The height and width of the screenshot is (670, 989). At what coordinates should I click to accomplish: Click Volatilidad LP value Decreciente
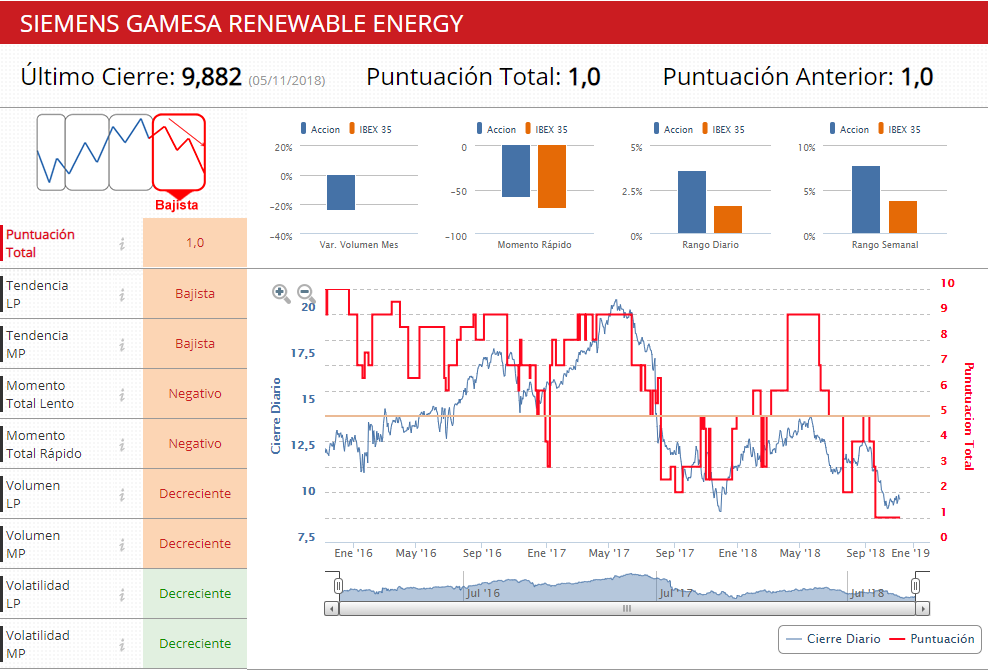coord(195,594)
